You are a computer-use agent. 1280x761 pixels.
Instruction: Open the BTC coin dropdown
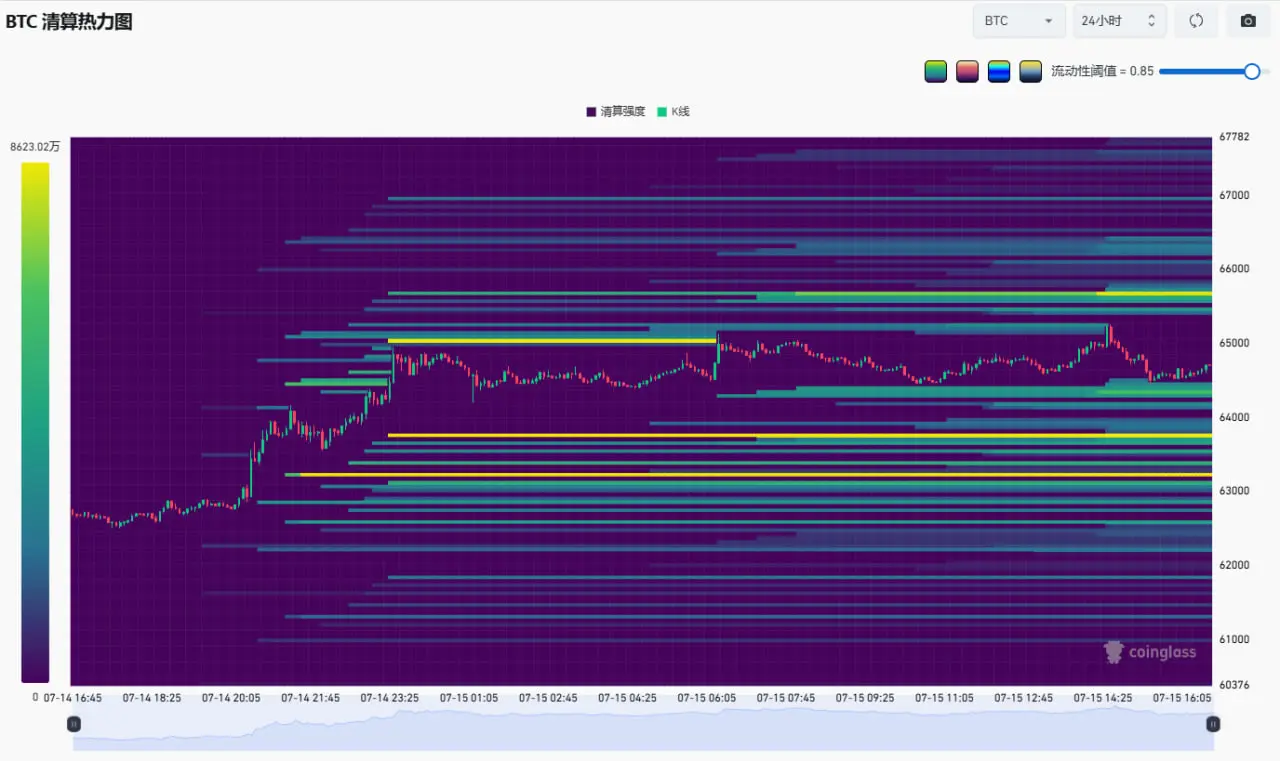pyautogui.click(x=1019, y=21)
